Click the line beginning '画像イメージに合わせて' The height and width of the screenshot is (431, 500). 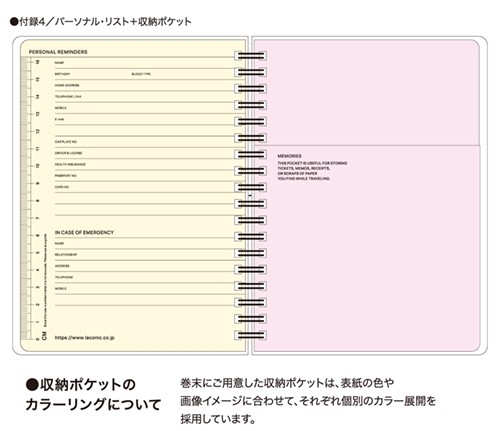point(308,401)
